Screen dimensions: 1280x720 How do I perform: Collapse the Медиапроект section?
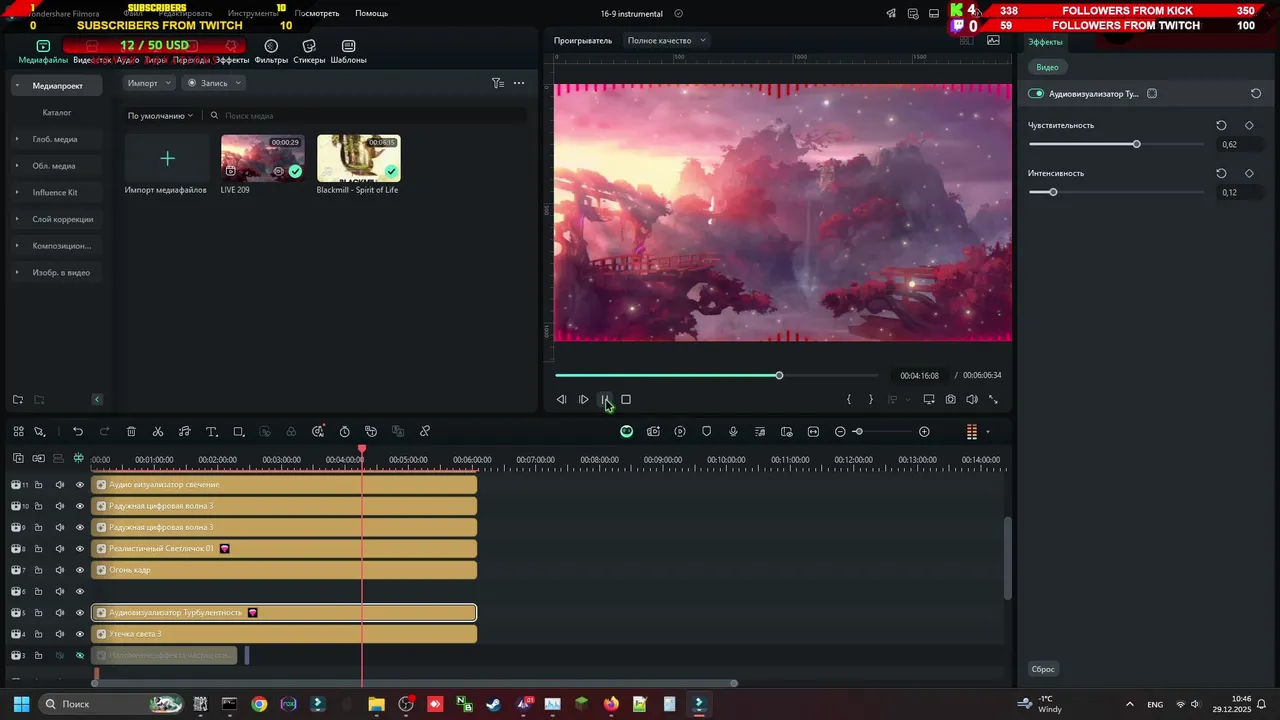(x=16, y=86)
